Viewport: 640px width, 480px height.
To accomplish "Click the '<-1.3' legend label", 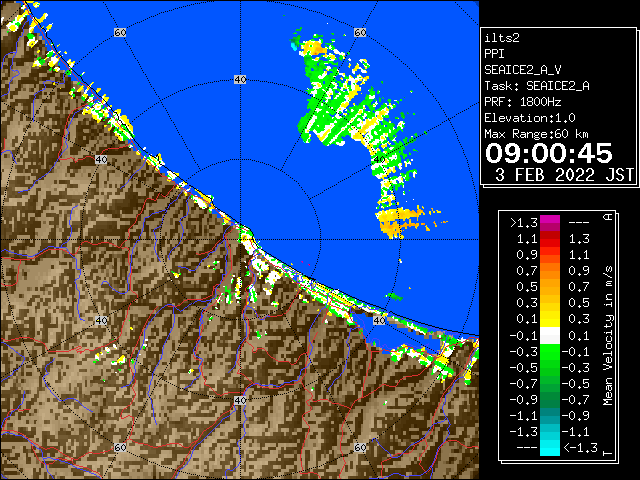I will pos(580,448).
